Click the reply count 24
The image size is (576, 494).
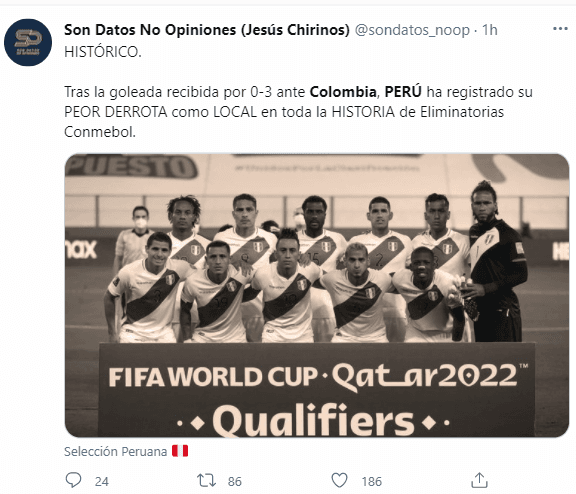click(102, 482)
